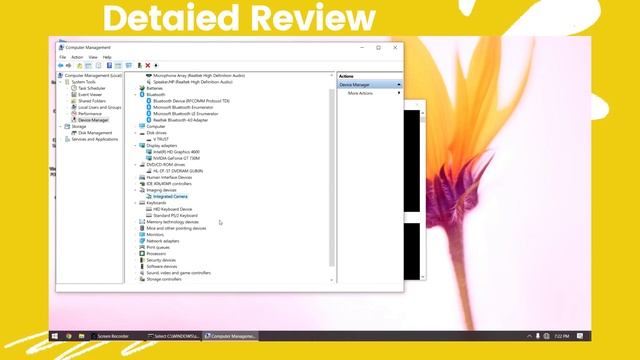Open Performance in left tree
Image resolution: width=640 pixels, height=360 pixels.
coord(90,113)
